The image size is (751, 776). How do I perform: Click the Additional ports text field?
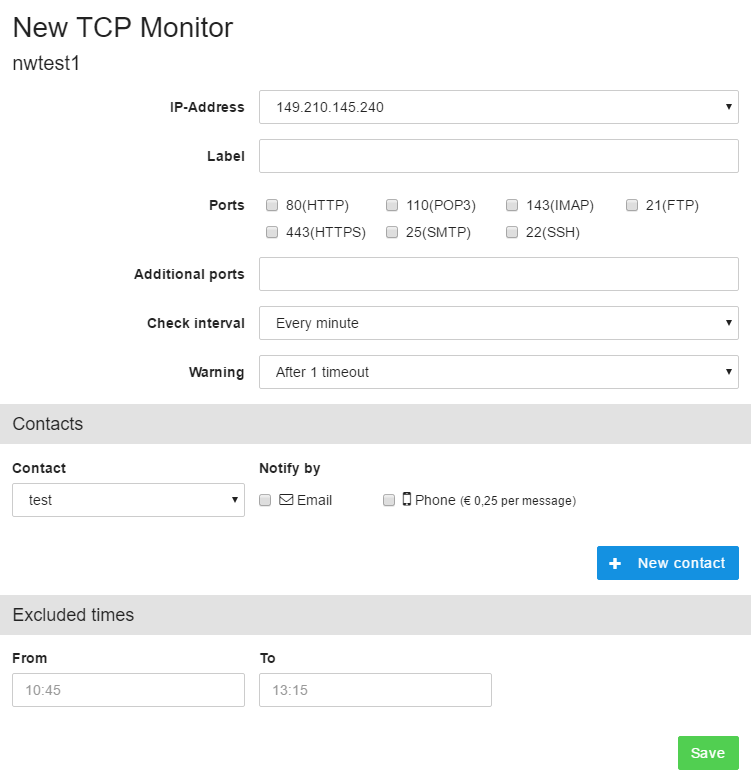pos(499,274)
